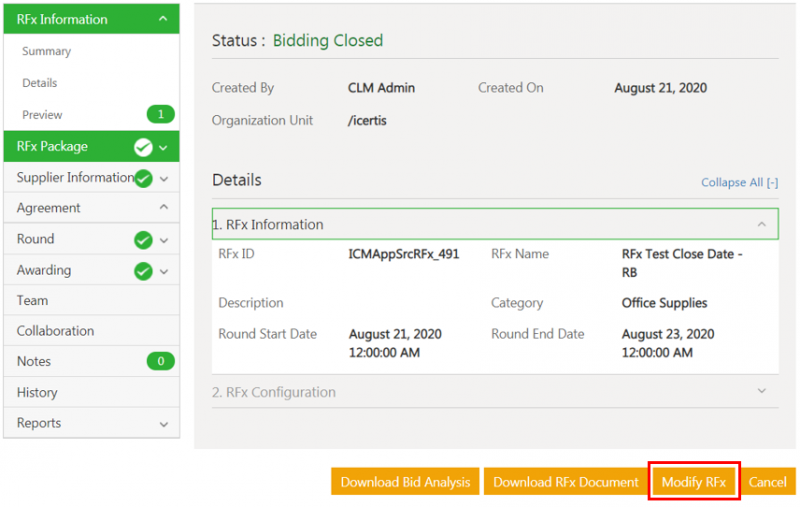
Task: Go to the Team section
Action: coord(32,300)
